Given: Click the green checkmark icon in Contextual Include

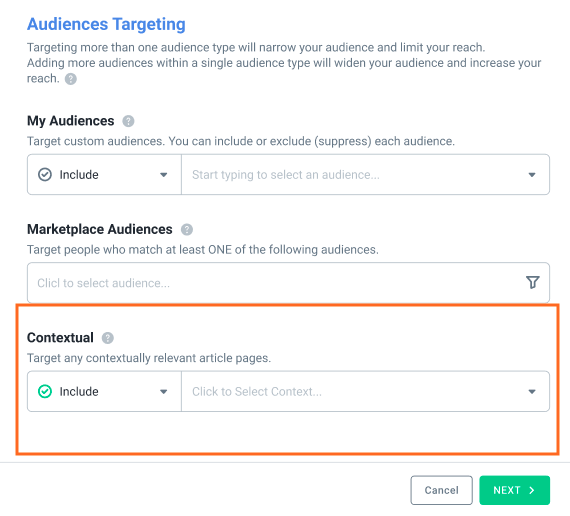Looking at the screenshot, I should click(x=45, y=392).
